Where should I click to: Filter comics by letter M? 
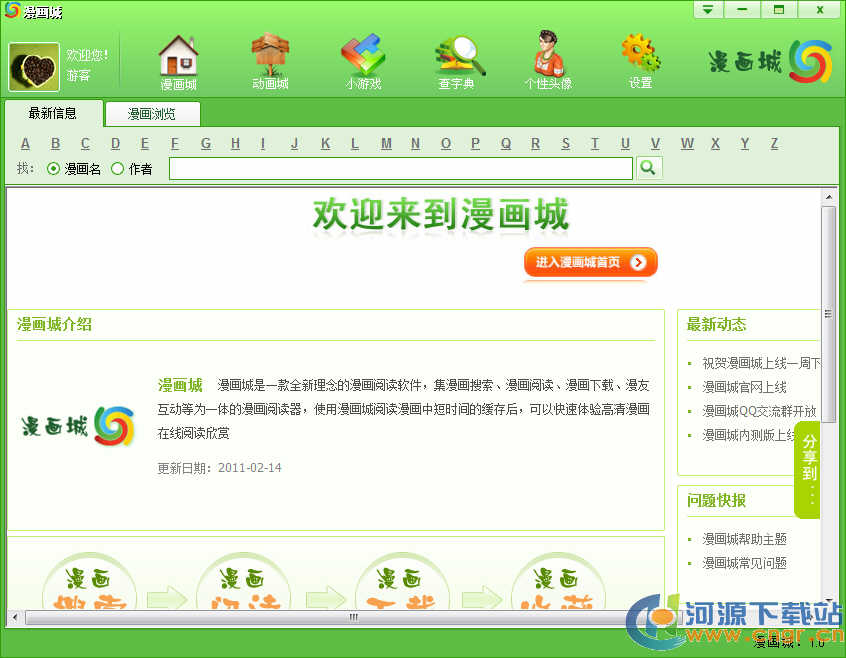[386, 143]
